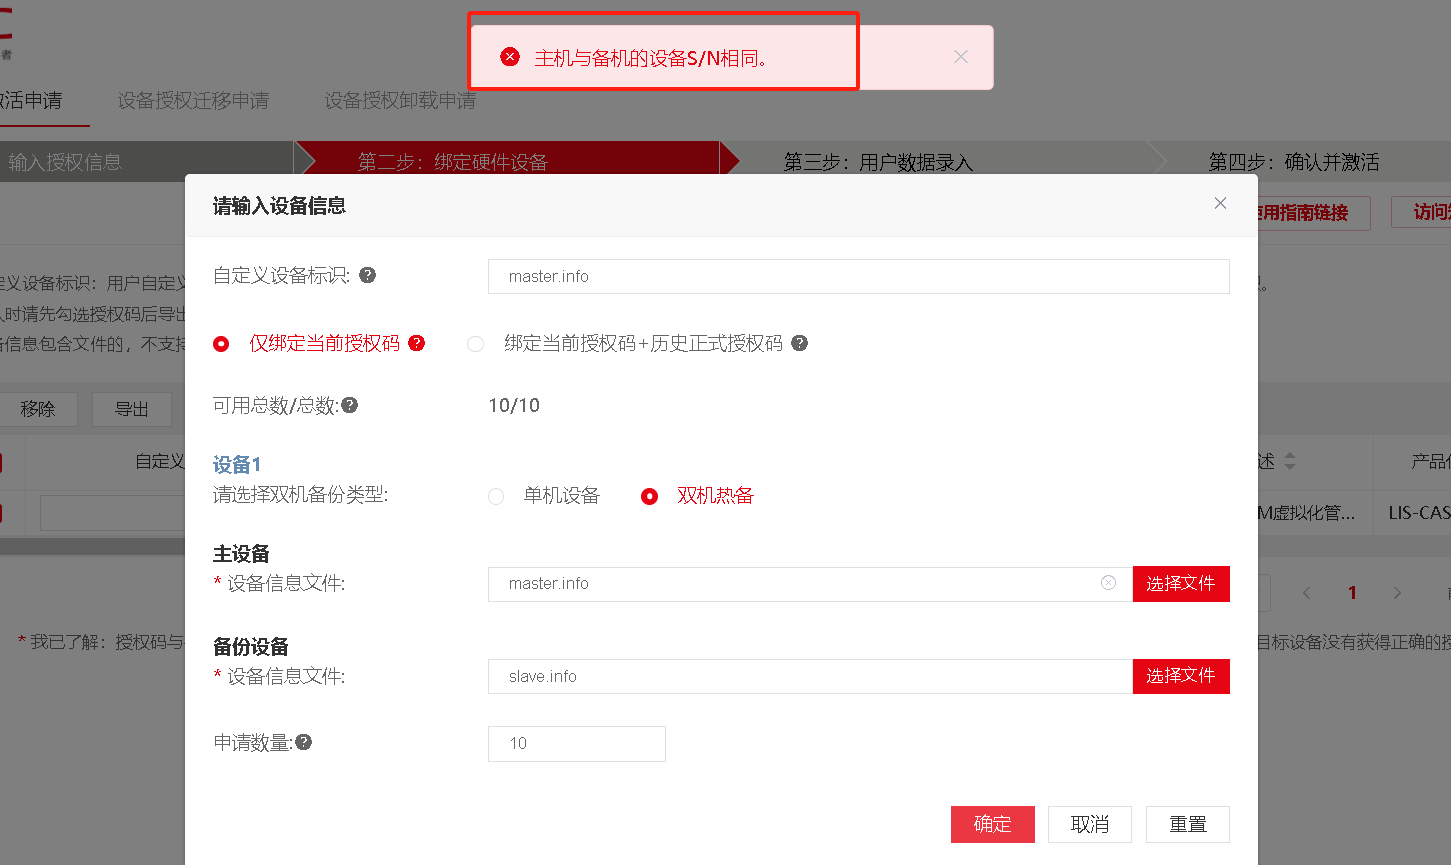
Task: Dismiss the S/N error notification
Action: pyautogui.click(x=961, y=57)
